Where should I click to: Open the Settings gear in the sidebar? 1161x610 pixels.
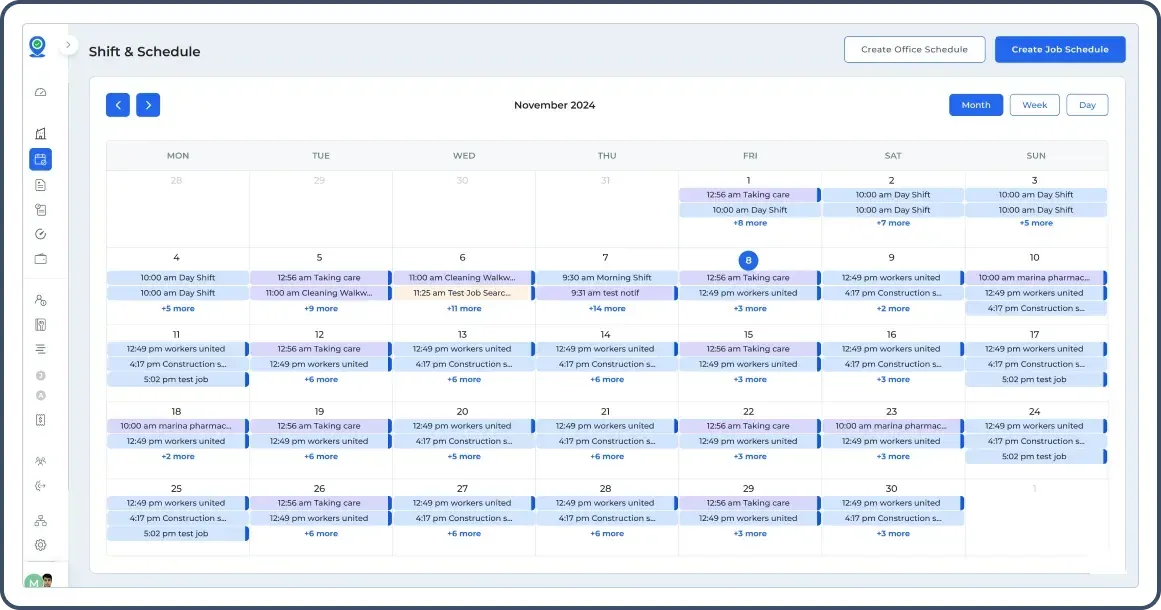pyautogui.click(x=40, y=544)
